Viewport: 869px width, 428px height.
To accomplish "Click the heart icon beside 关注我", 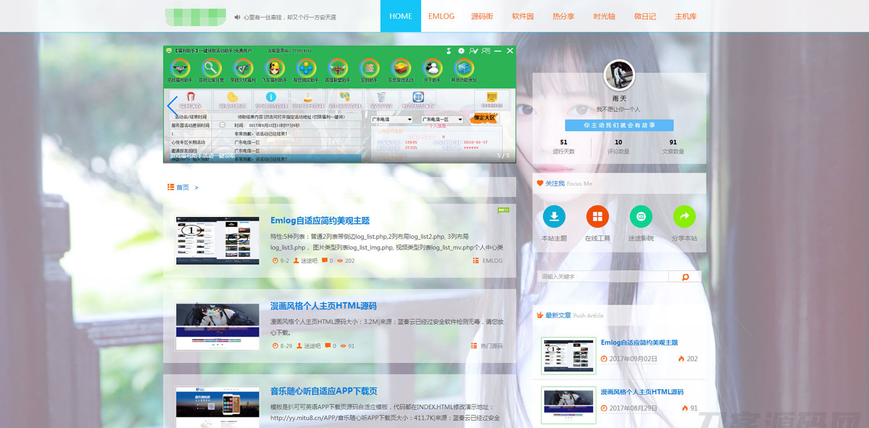I will 540,183.
